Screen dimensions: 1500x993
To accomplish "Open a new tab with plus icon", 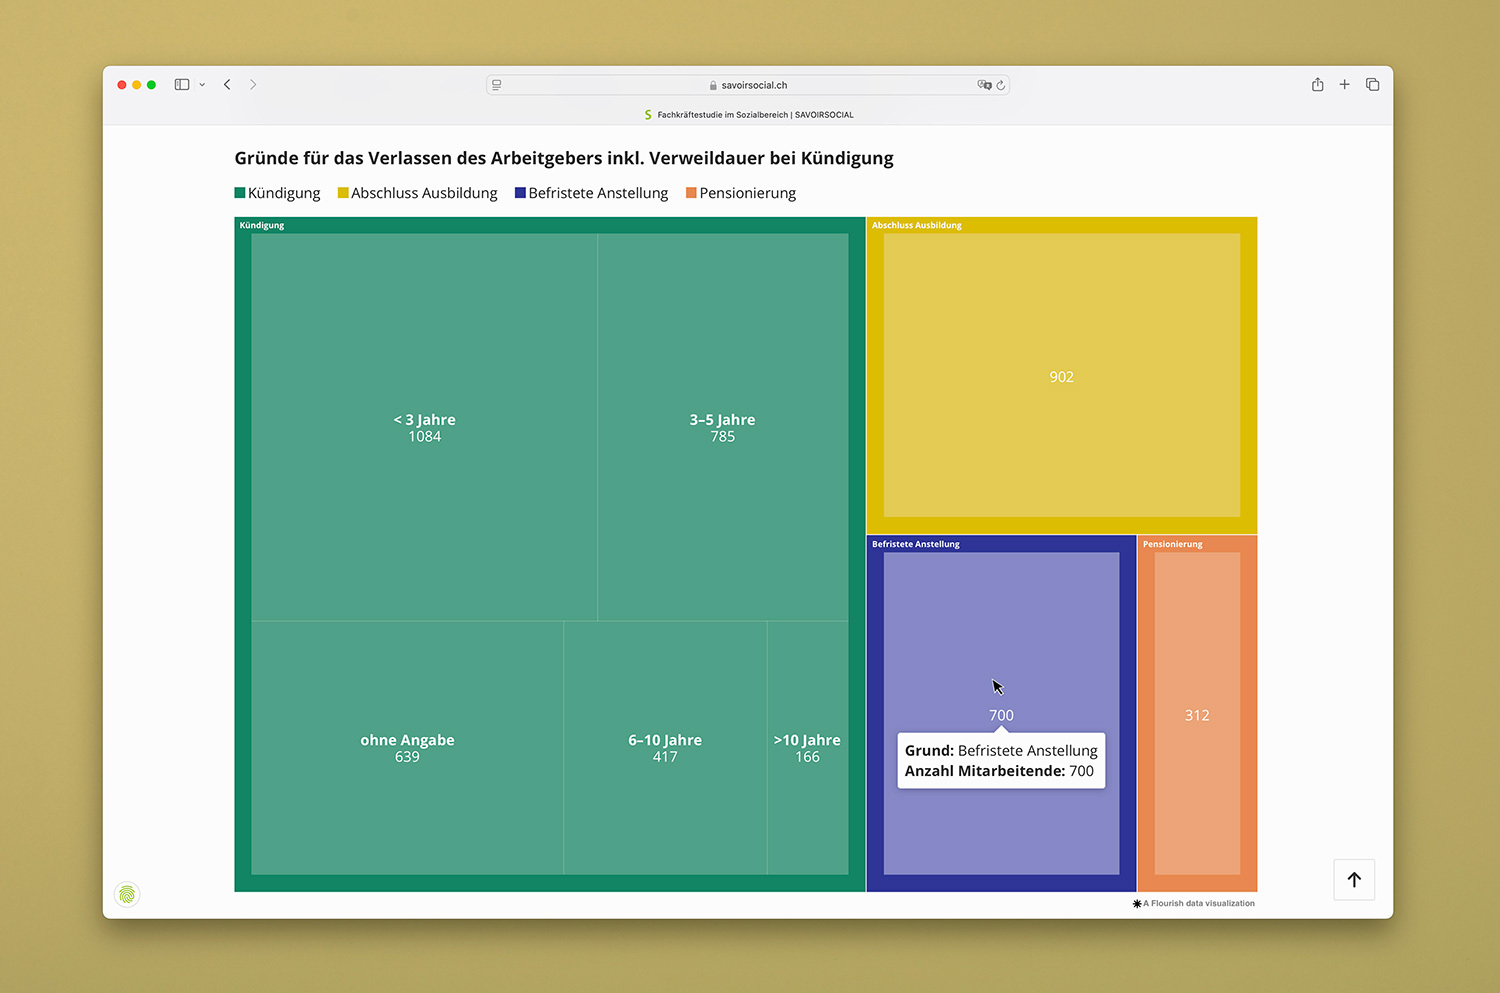I will click(1345, 85).
